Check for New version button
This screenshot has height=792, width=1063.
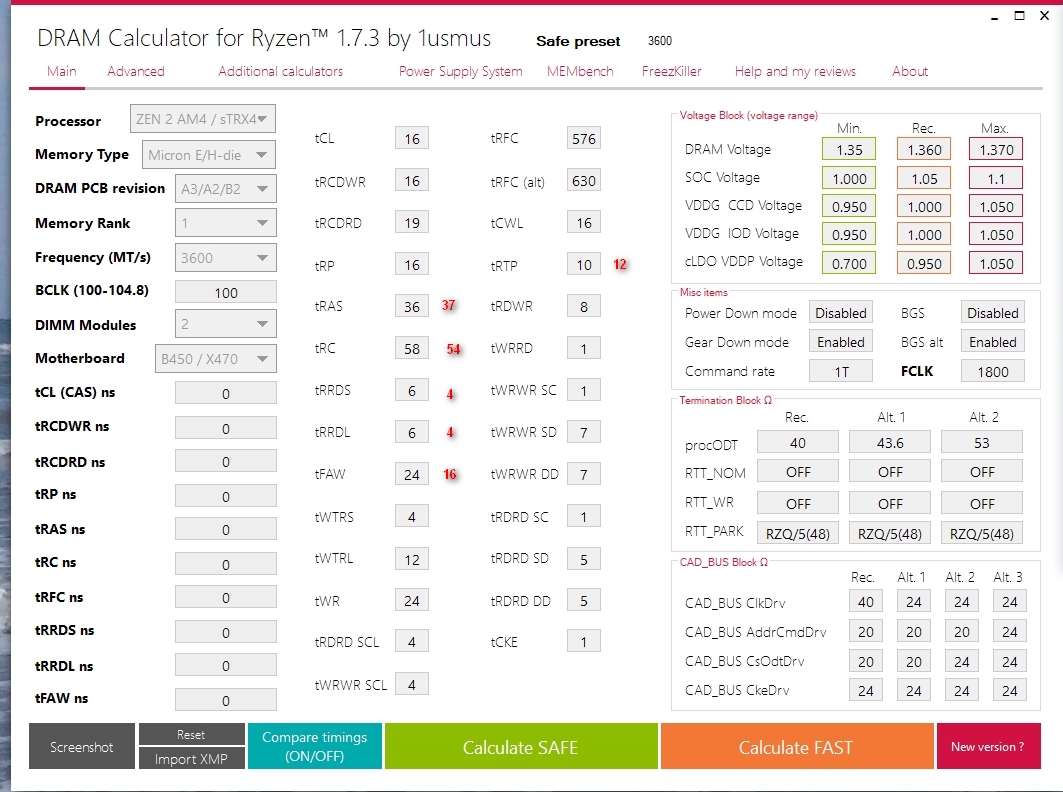pos(988,747)
